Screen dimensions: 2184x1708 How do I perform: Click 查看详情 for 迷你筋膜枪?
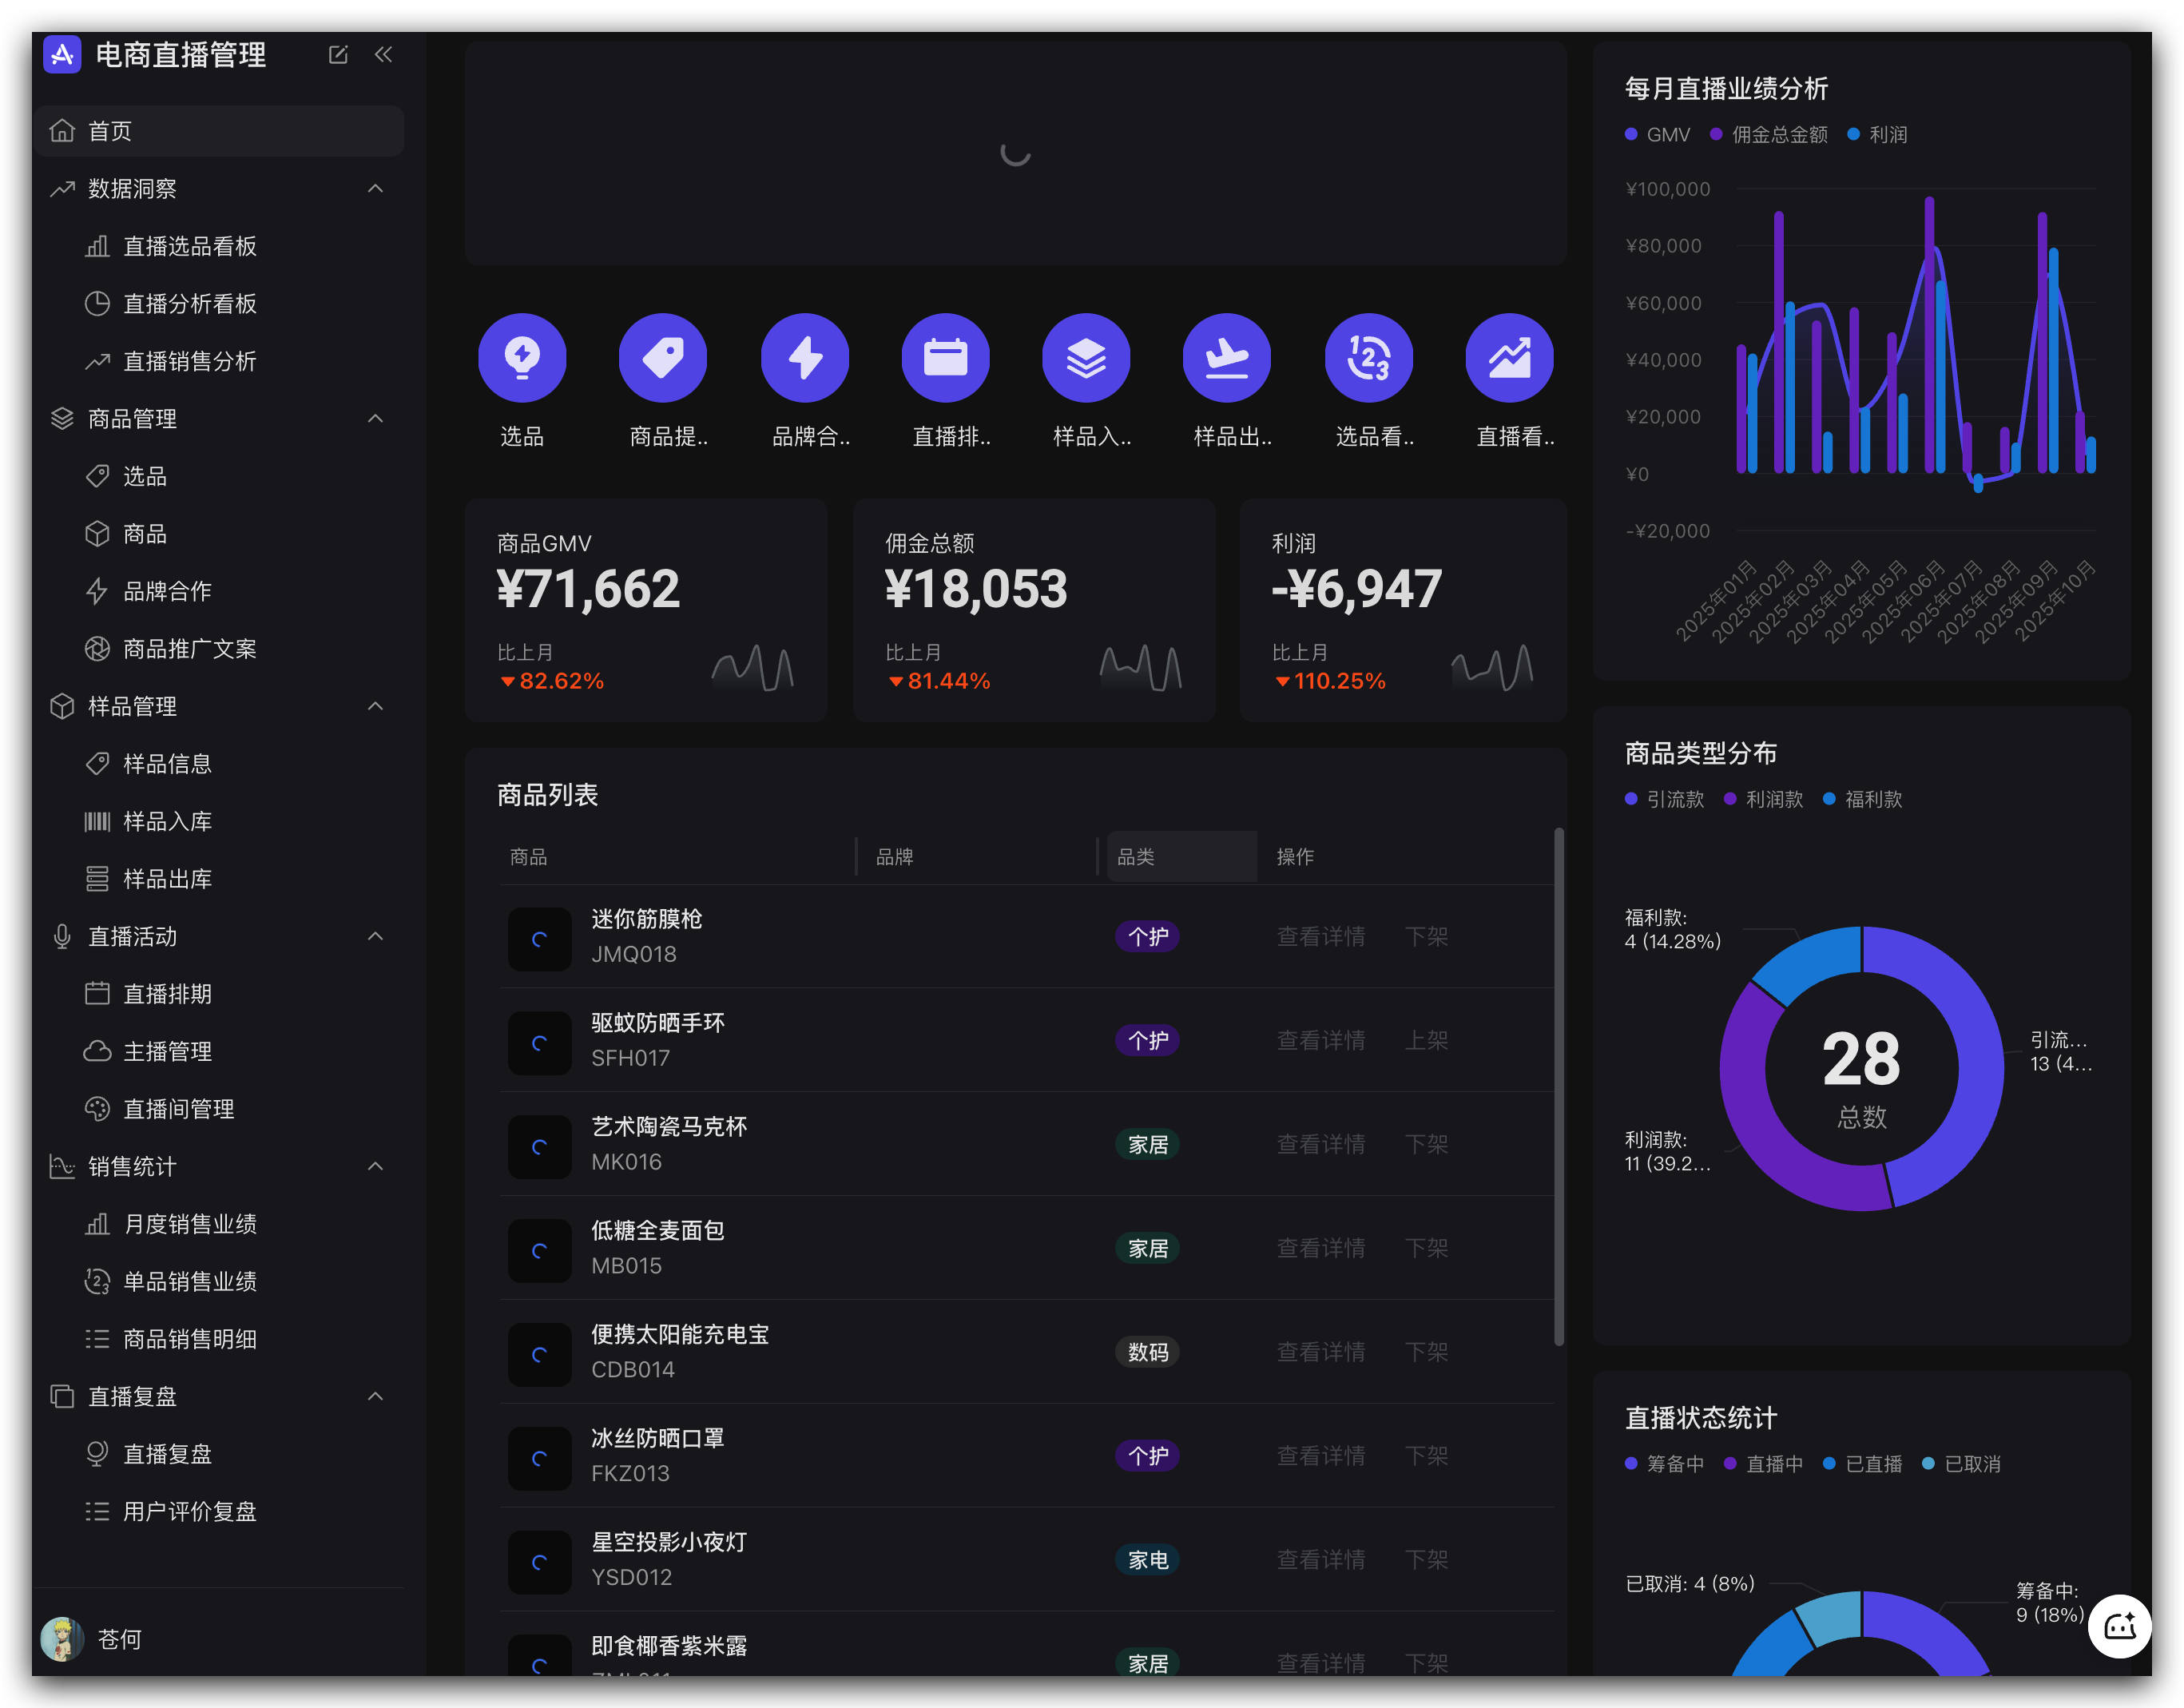[1320, 937]
